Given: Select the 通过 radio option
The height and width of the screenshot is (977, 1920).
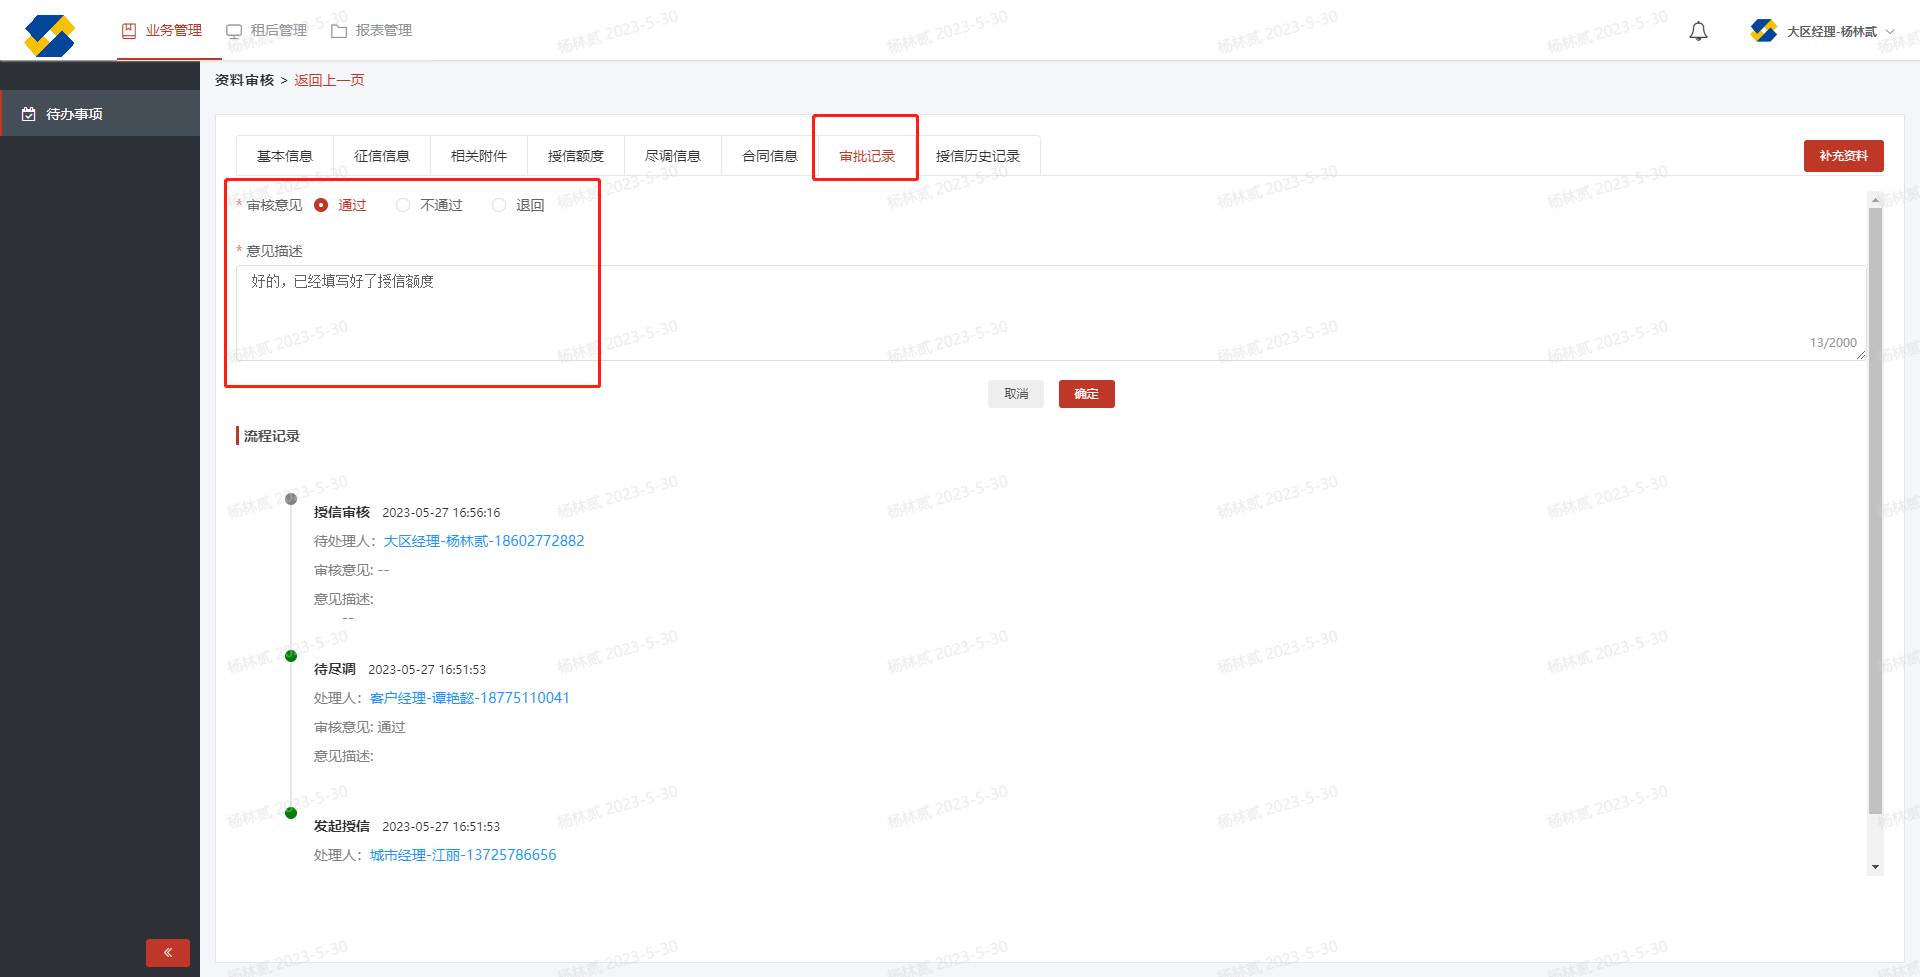Looking at the screenshot, I should coord(321,205).
